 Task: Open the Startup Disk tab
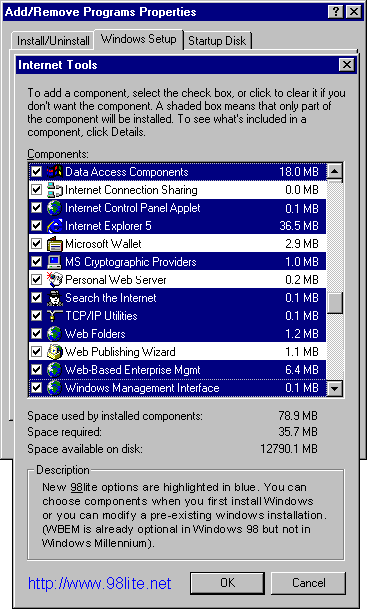tap(217, 41)
